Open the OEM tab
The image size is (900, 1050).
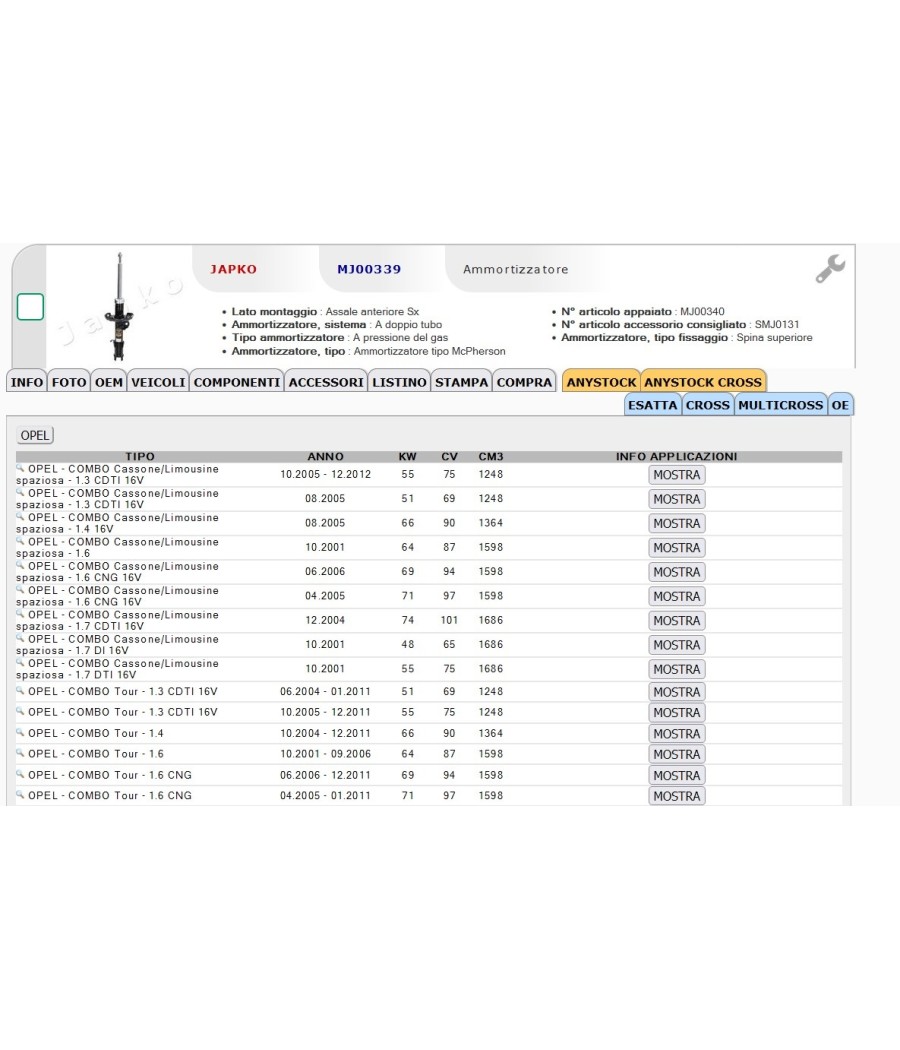point(108,382)
